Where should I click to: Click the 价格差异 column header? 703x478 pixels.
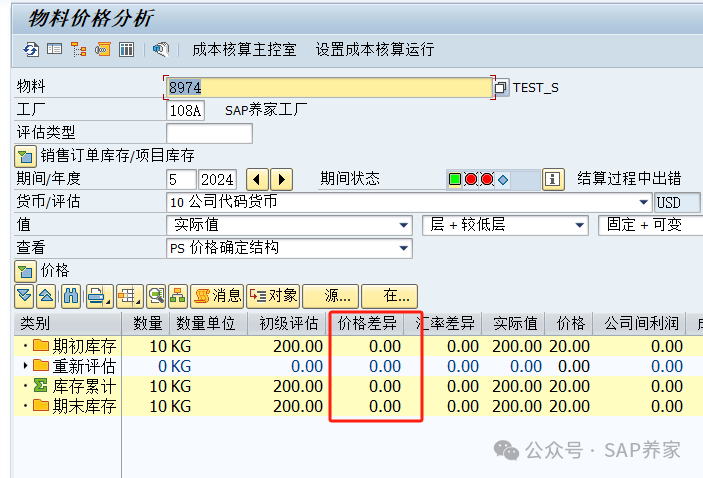coord(367,324)
